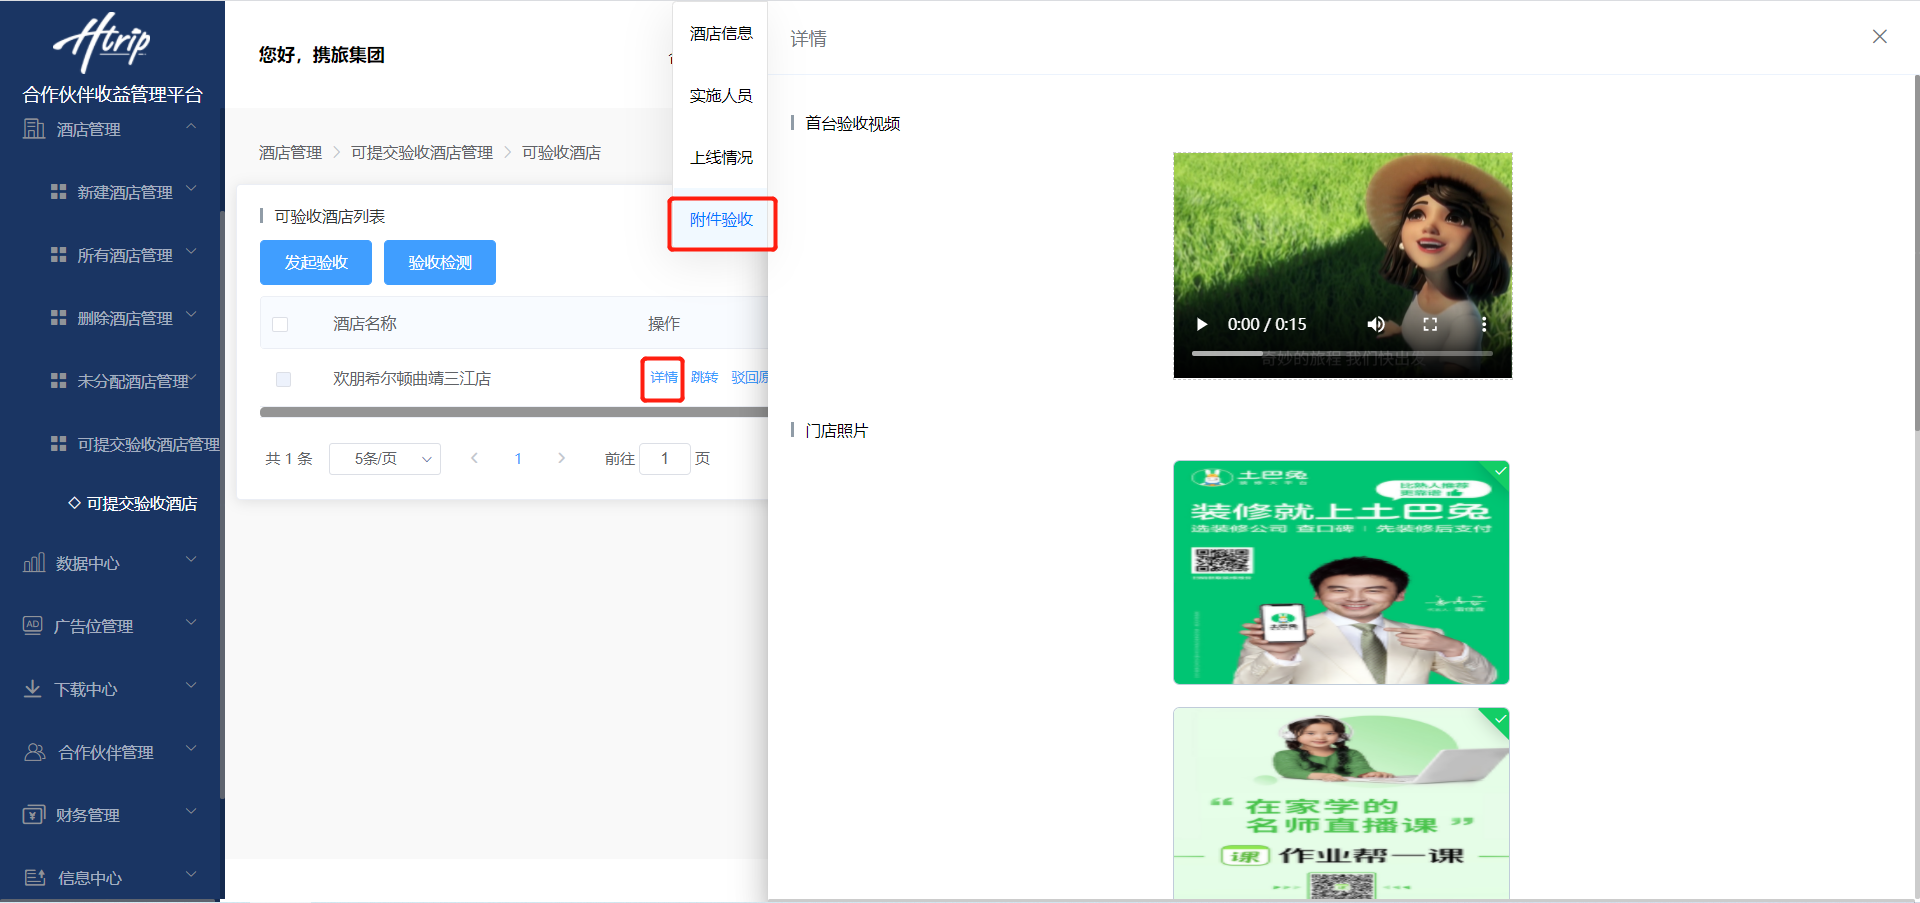Open 详情 for 欢朋希尔顿曲靖三江店

click(663, 378)
